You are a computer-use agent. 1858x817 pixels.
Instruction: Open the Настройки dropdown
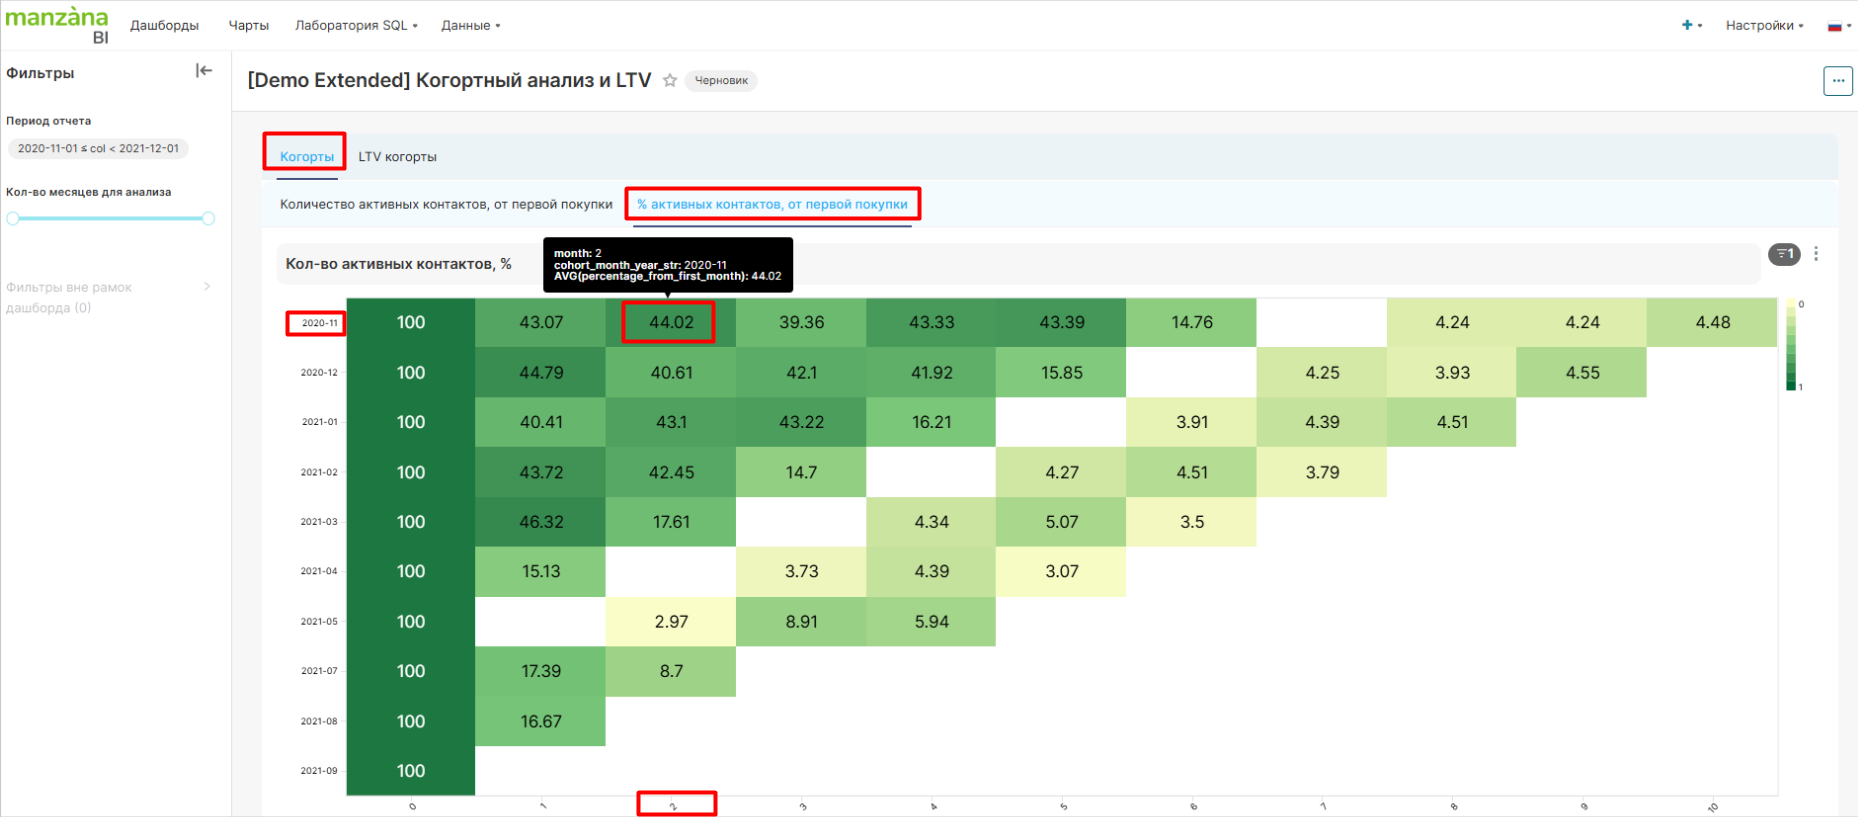point(1763,25)
